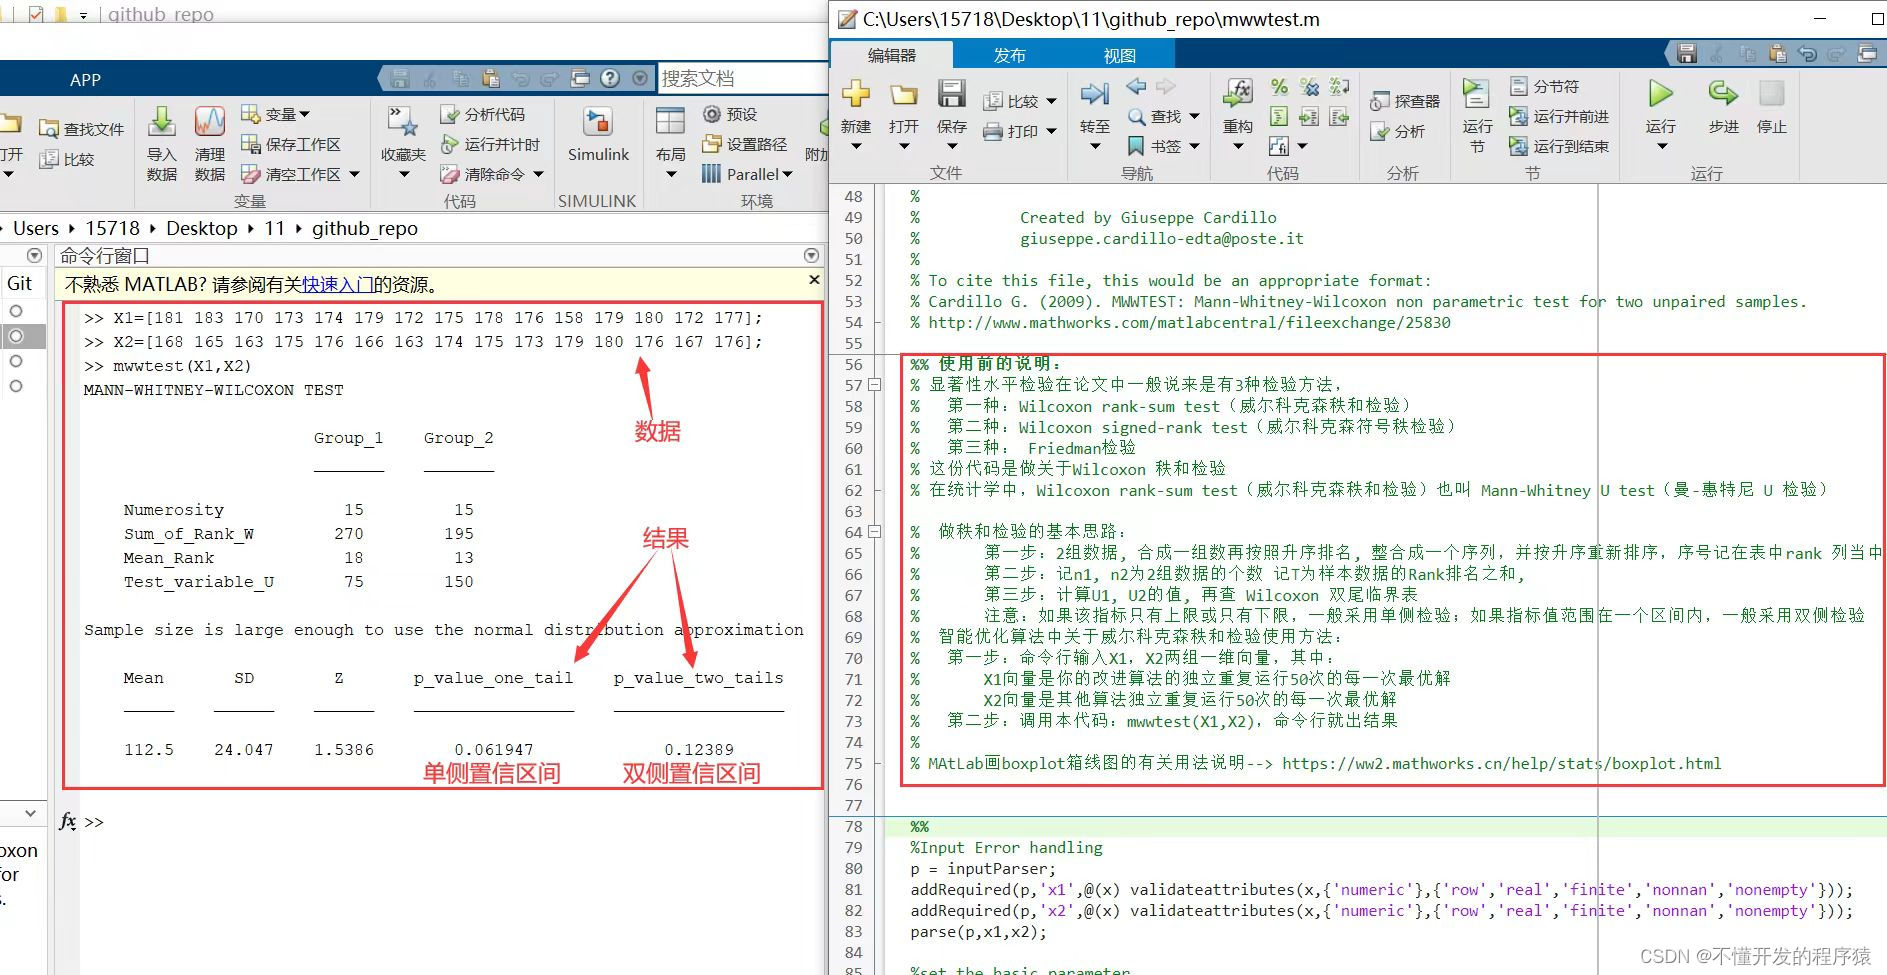The width and height of the screenshot is (1887, 975).
Task: Click Import Data icon in MATLAB main window
Action: tap(162, 123)
